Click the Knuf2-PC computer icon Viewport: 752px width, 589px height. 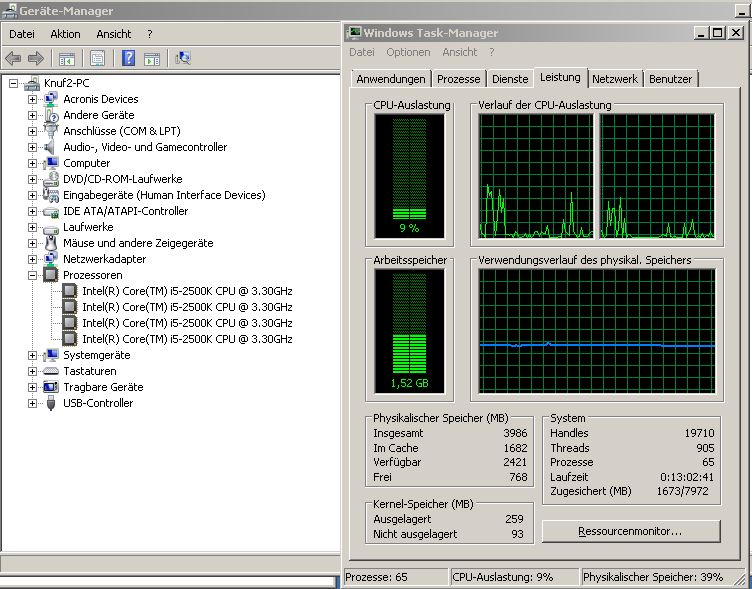click(32, 83)
